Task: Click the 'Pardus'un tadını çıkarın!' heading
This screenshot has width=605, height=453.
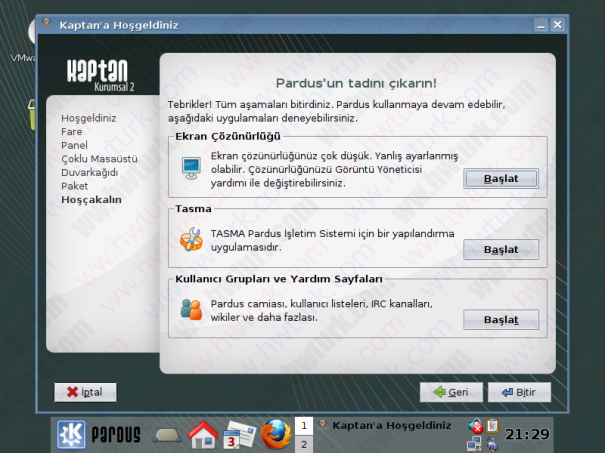Action: [357, 83]
